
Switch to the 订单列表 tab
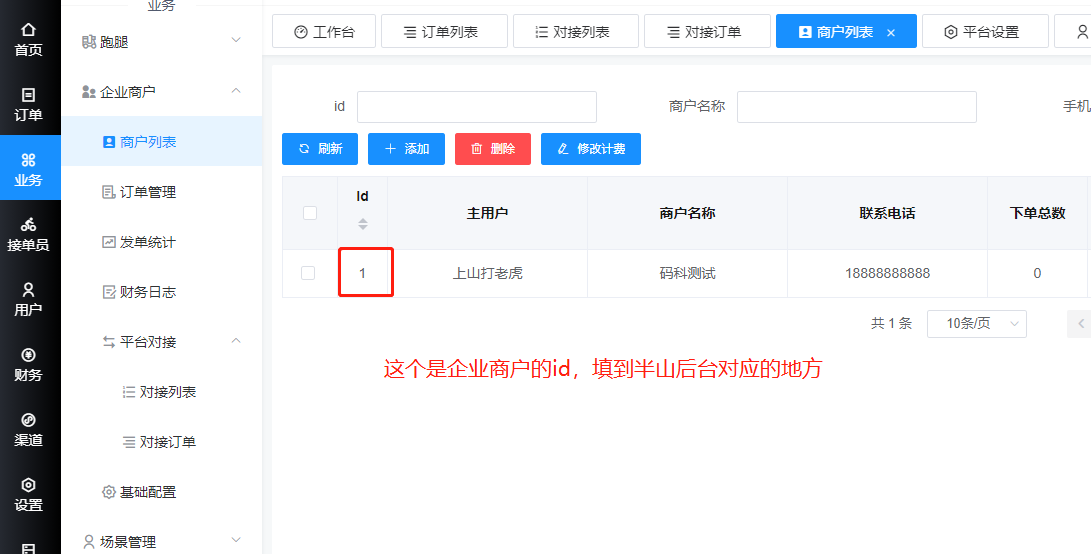coord(444,32)
